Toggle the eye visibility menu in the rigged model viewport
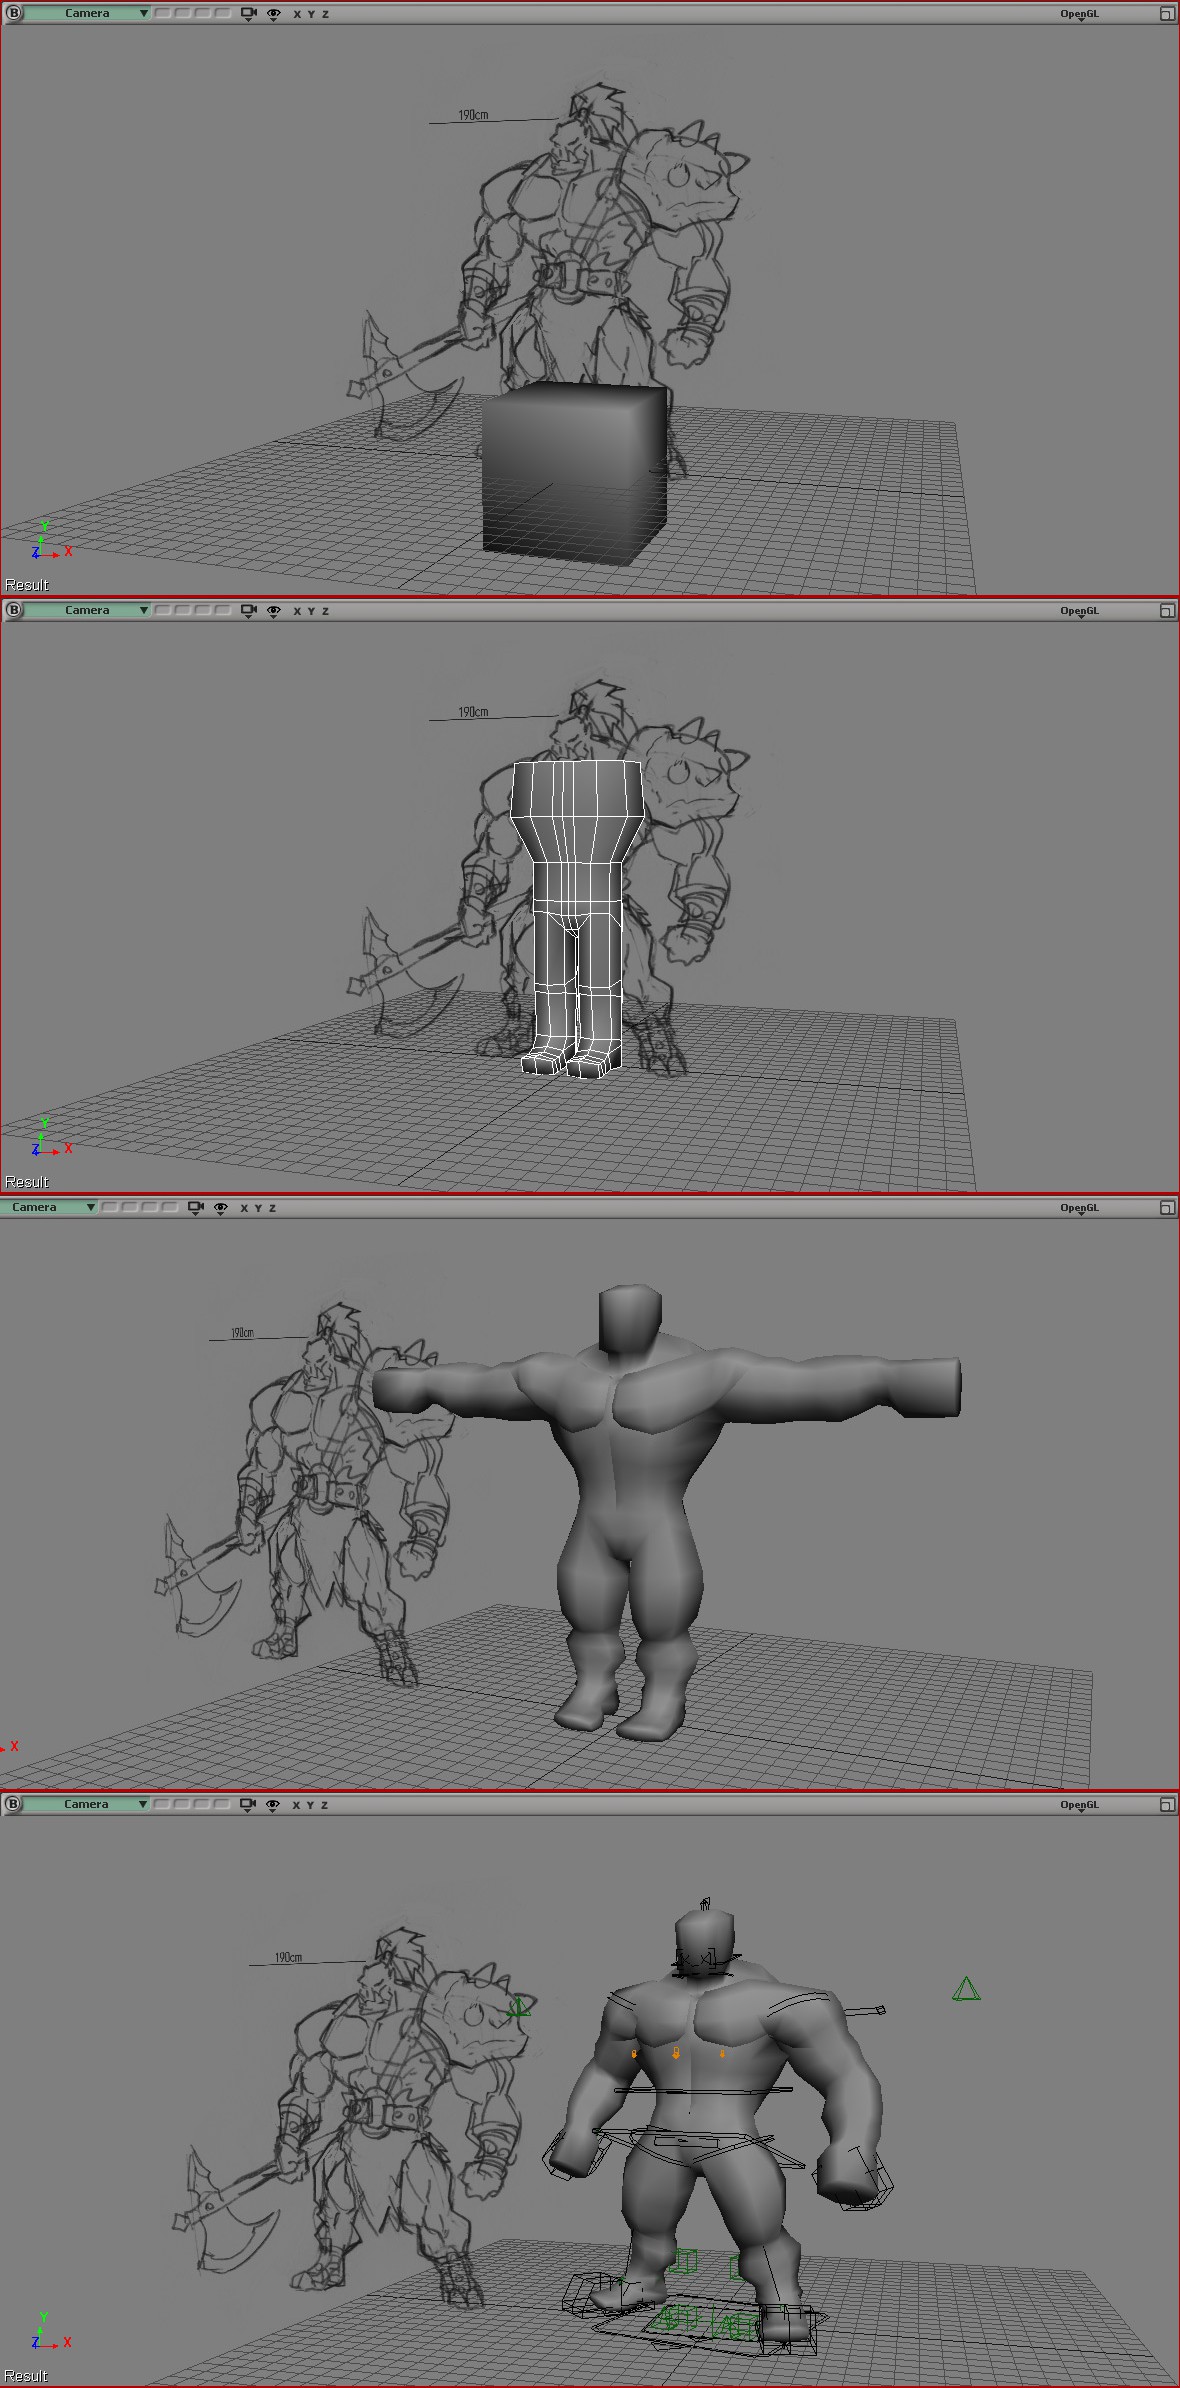Image resolution: width=1180 pixels, height=2388 pixels. point(273,1805)
